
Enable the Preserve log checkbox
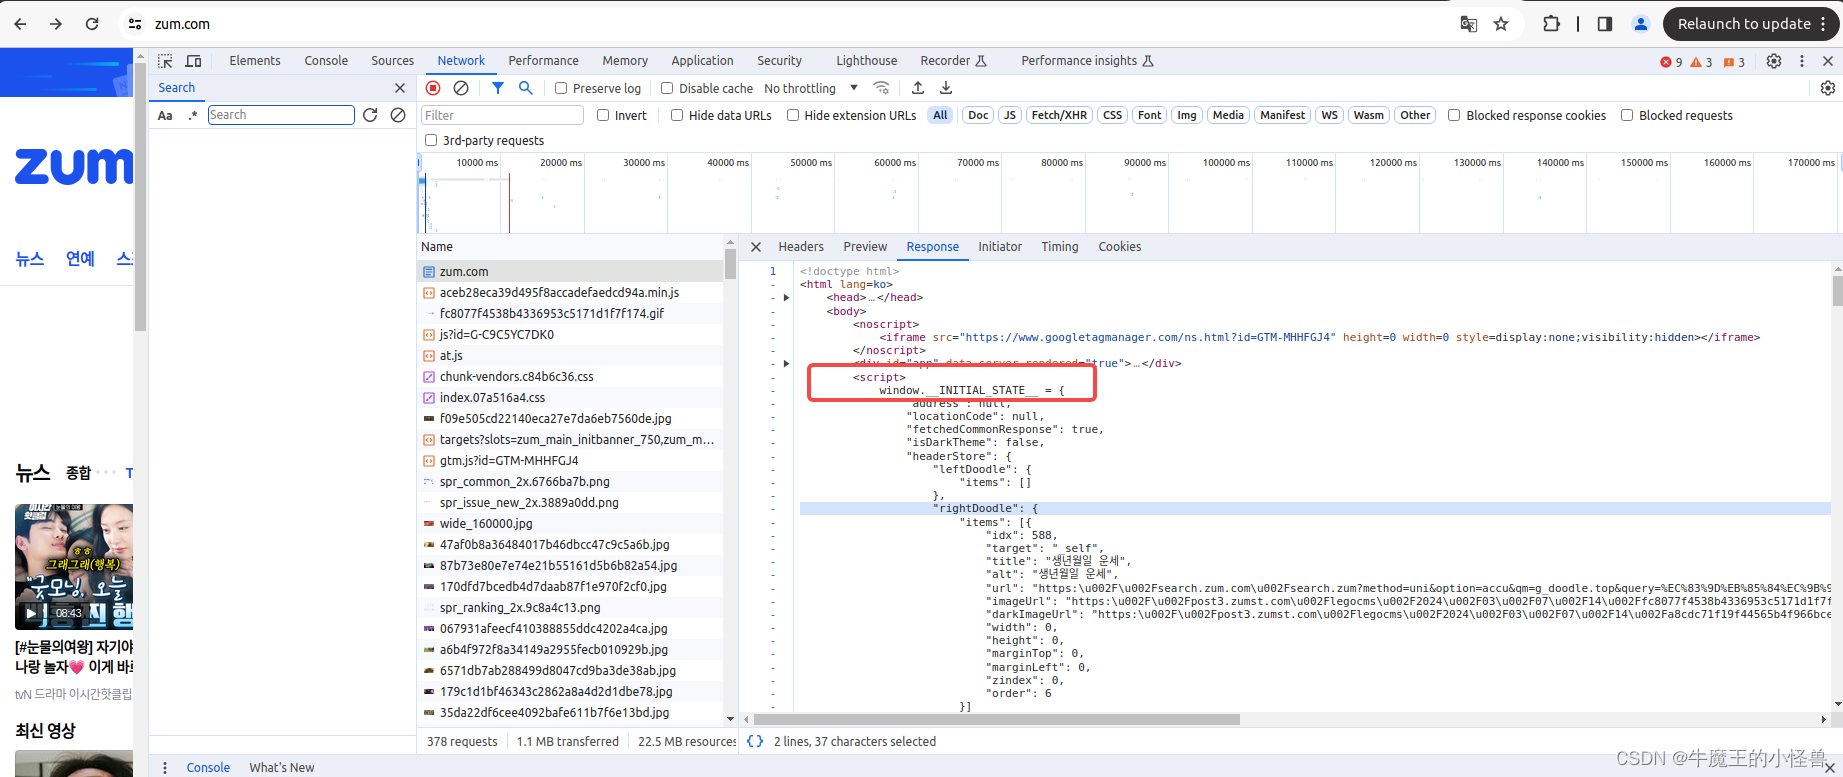click(561, 88)
